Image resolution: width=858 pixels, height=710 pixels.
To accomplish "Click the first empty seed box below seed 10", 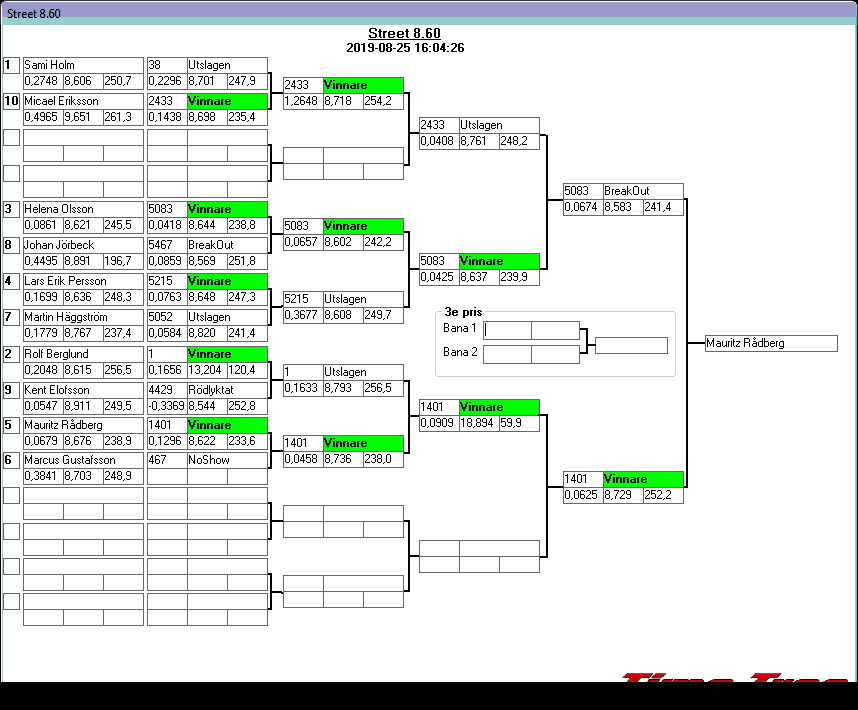I will (x=11, y=137).
